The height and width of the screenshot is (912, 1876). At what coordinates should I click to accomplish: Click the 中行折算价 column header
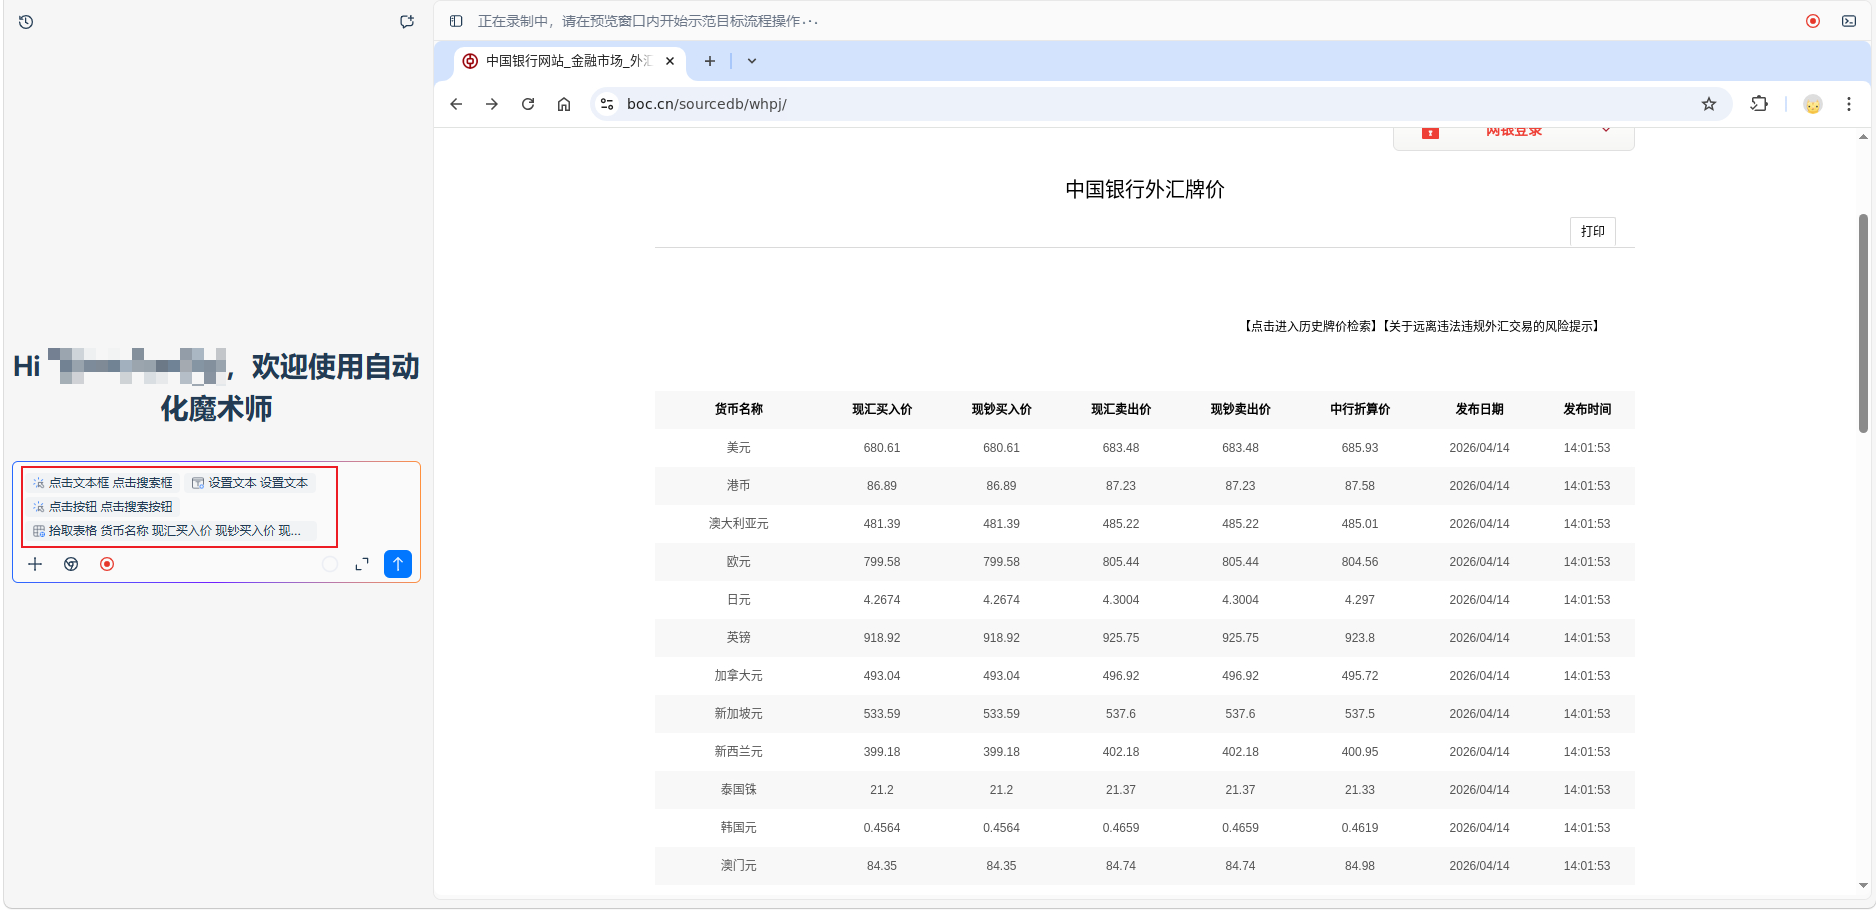click(x=1360, y=409)
